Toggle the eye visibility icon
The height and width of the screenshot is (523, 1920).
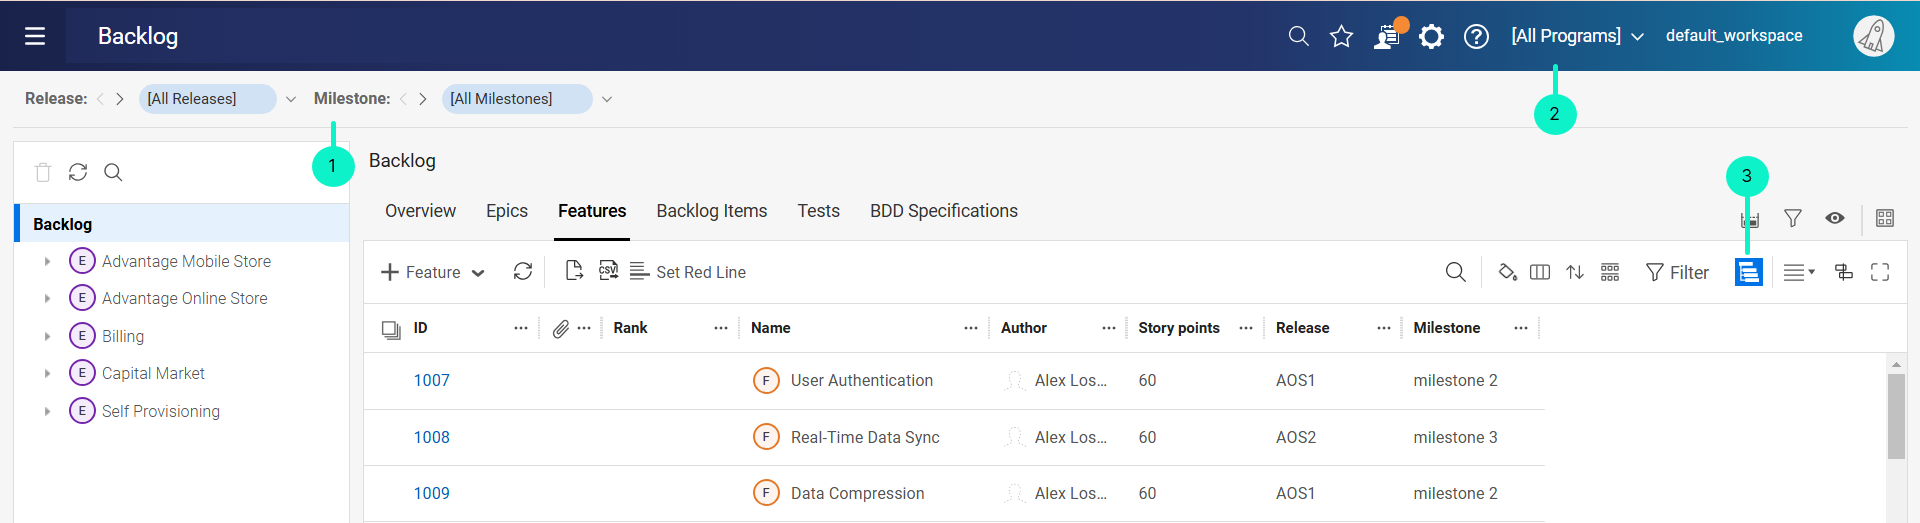coord(1835,218)
